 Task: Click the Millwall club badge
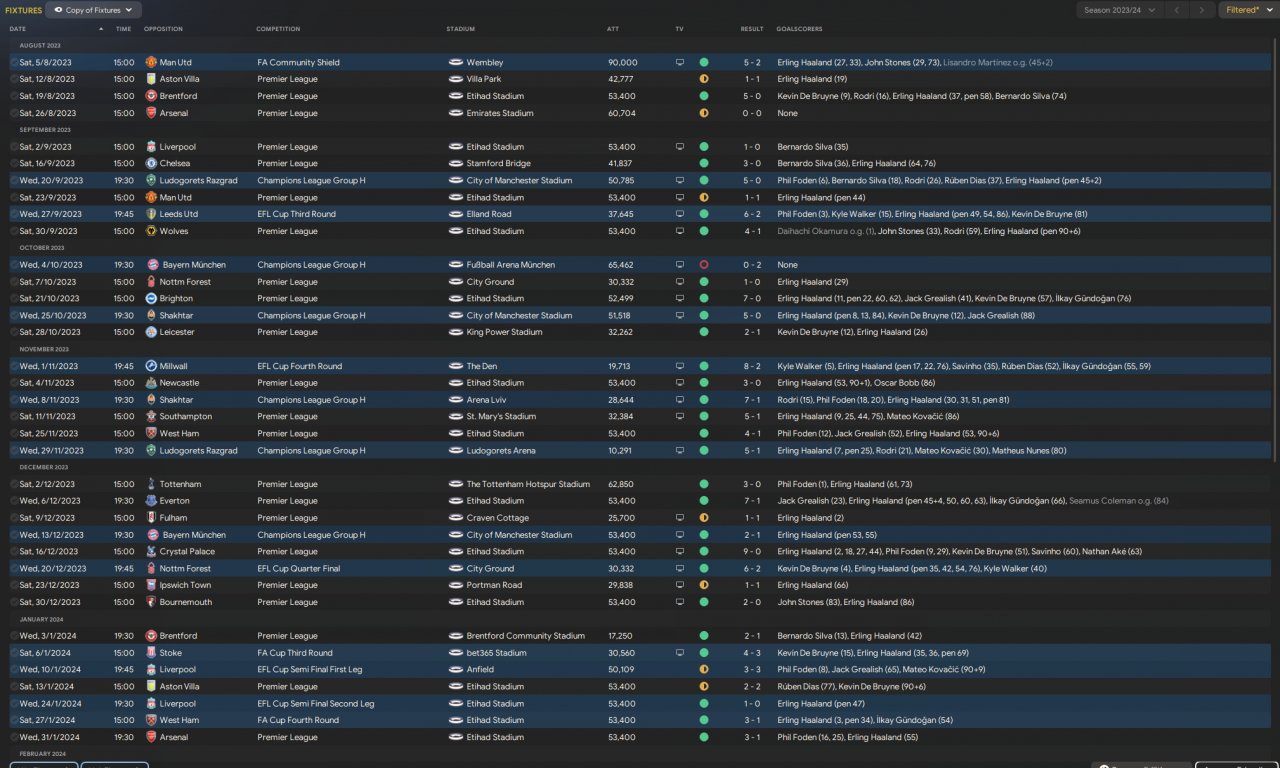coord(151,366)
